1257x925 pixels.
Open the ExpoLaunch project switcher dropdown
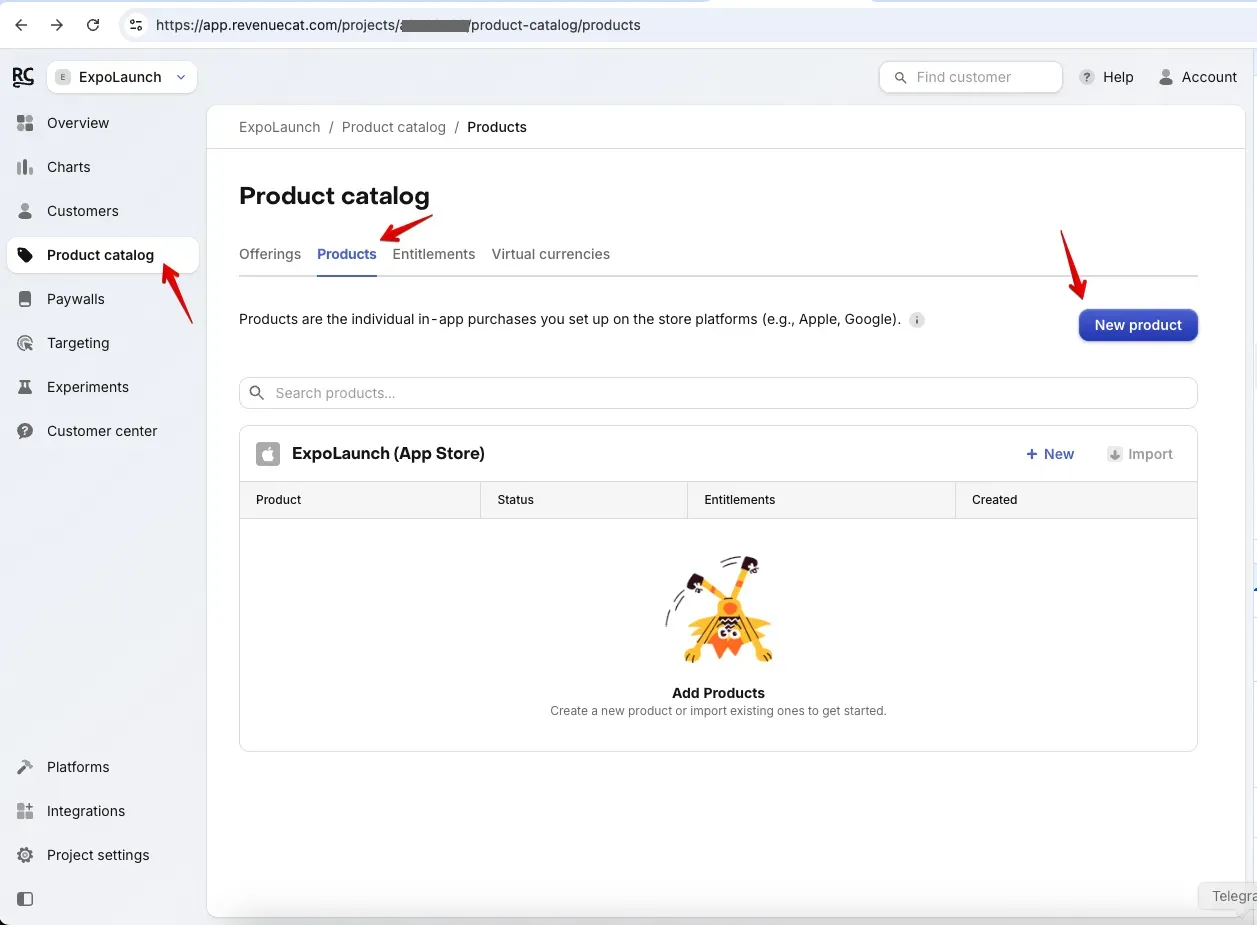122,77
